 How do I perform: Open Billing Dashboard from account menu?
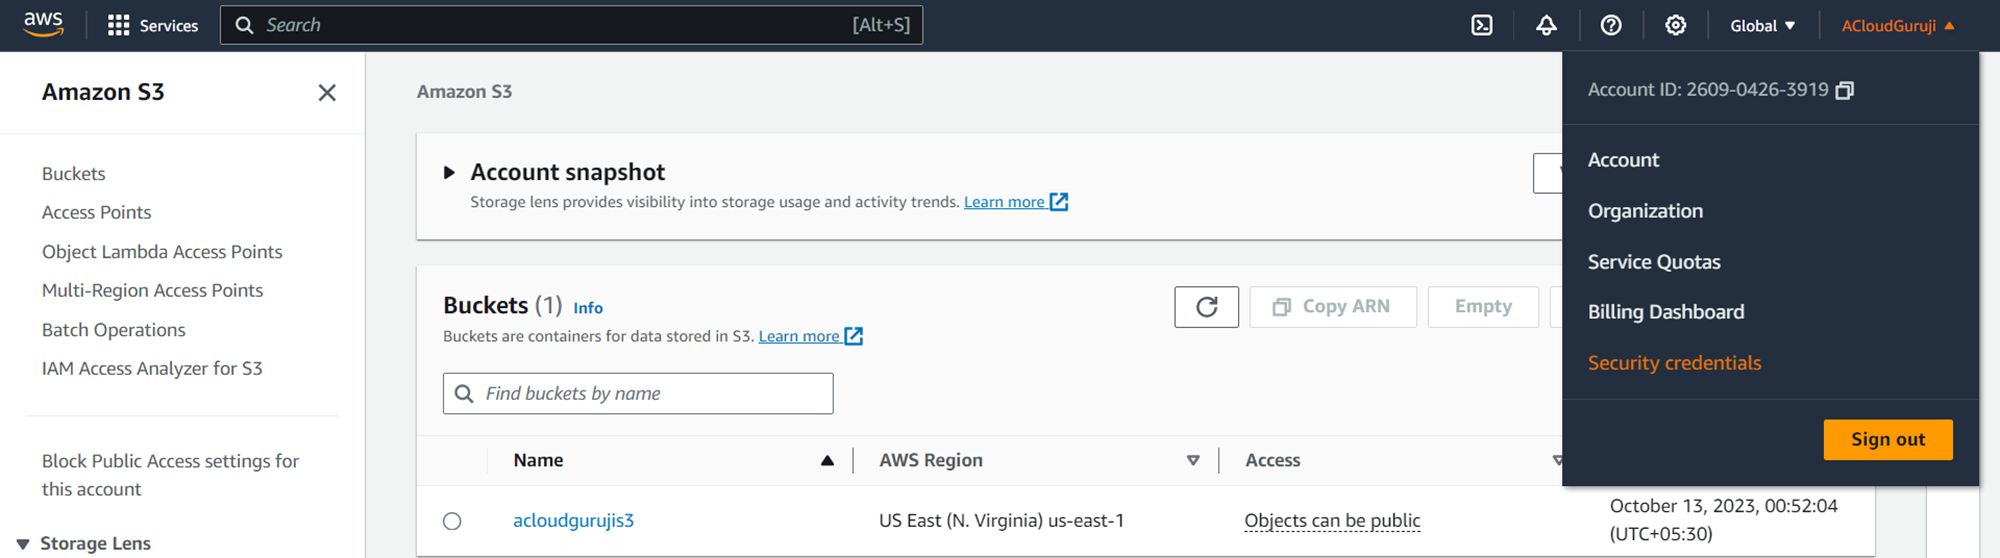[x=1665, y=312]
